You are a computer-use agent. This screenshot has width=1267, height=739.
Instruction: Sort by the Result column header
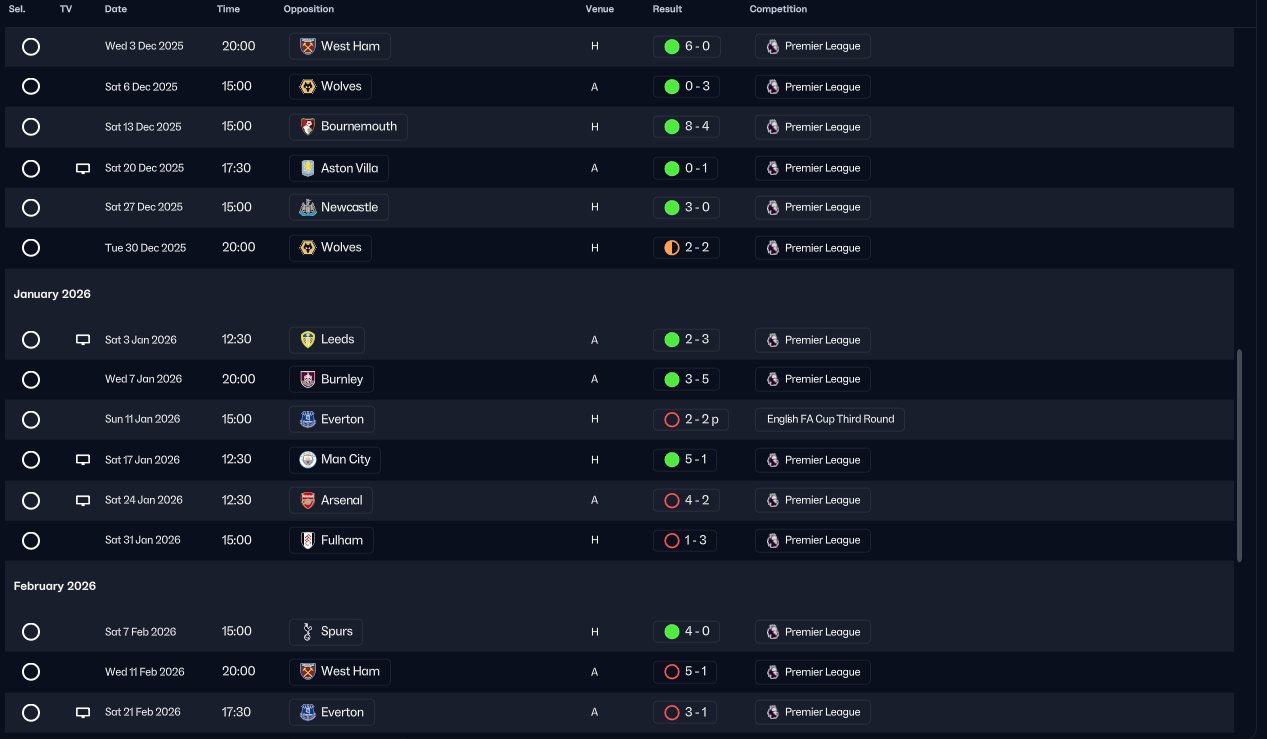point(667,9)
